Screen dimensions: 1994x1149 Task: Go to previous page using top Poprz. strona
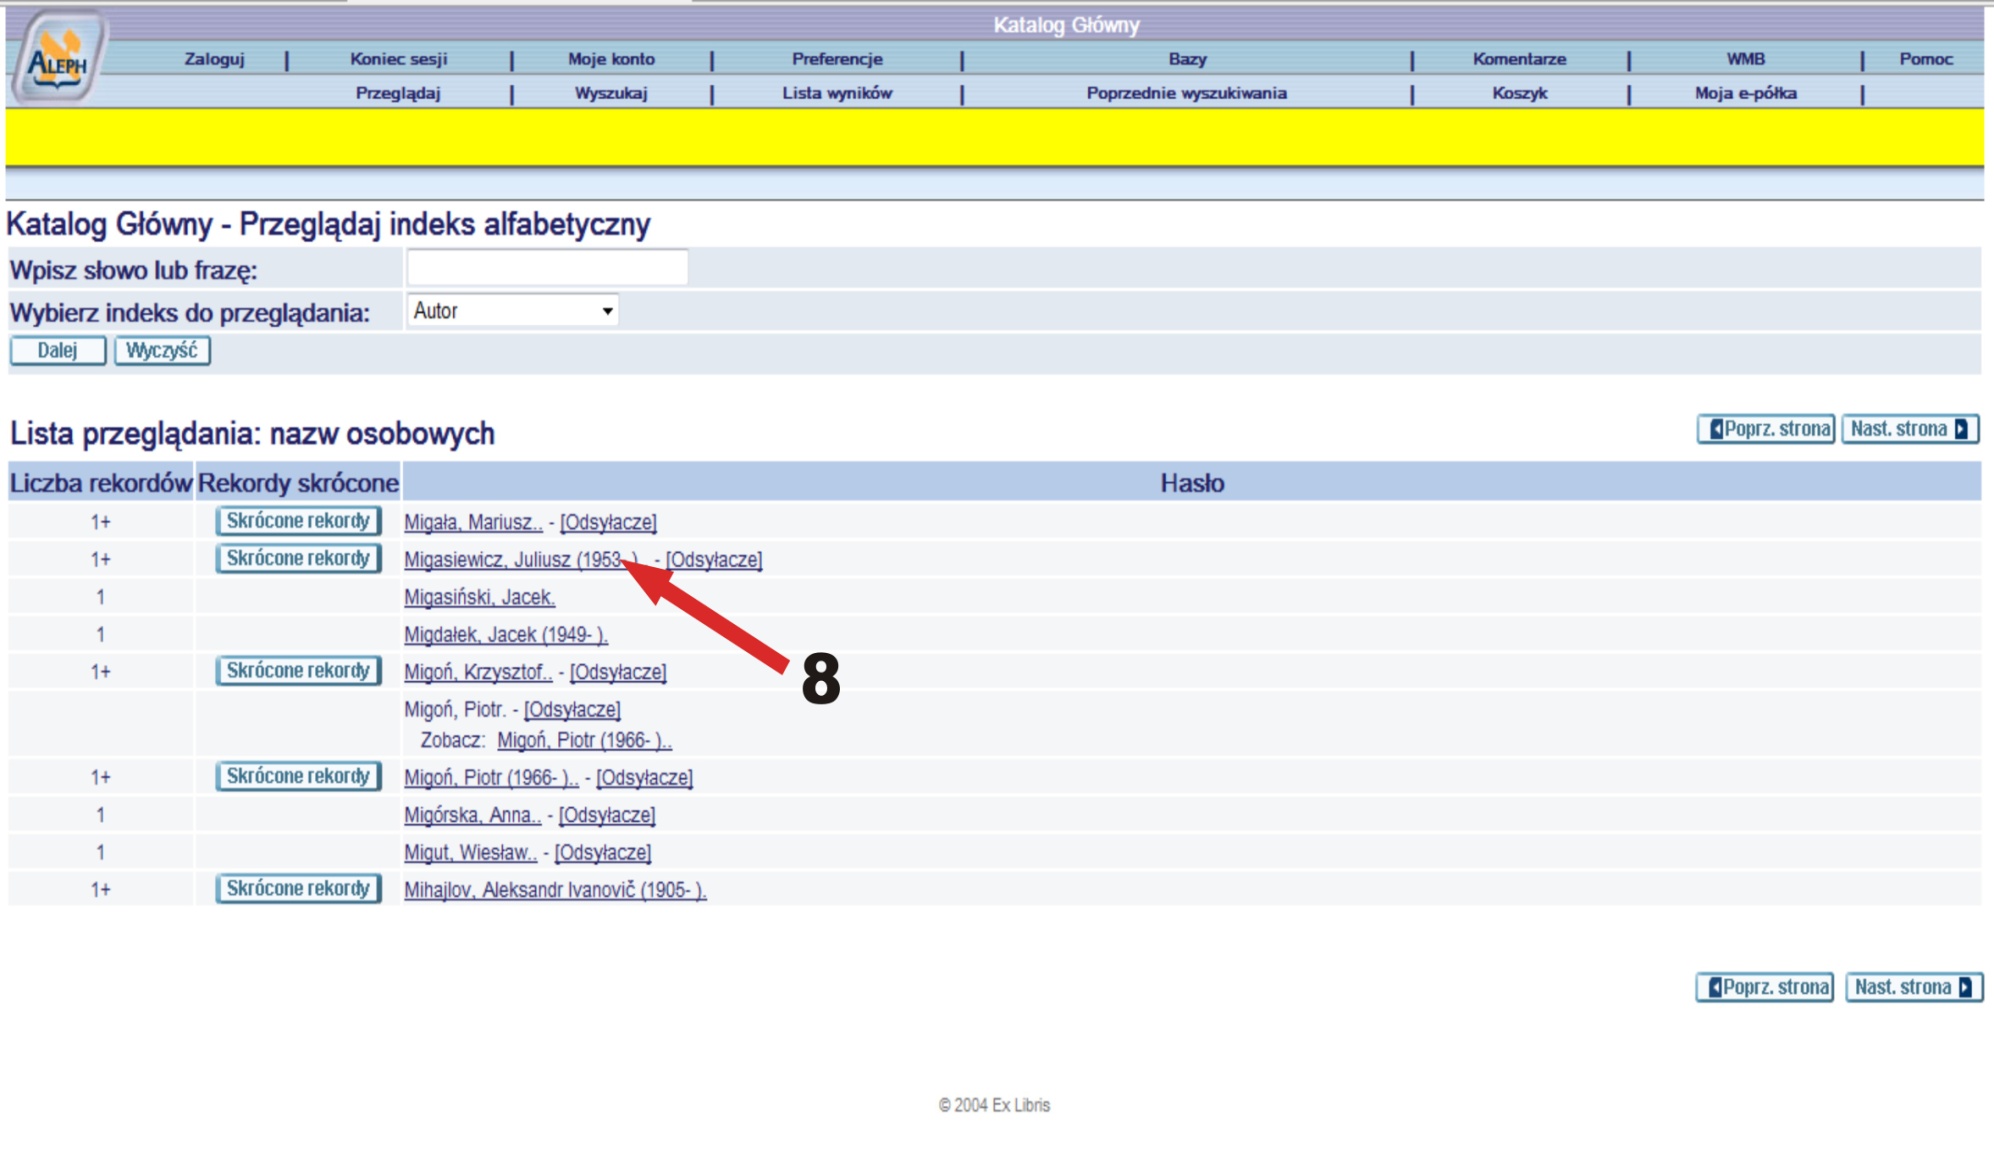tap(1766, 429)
